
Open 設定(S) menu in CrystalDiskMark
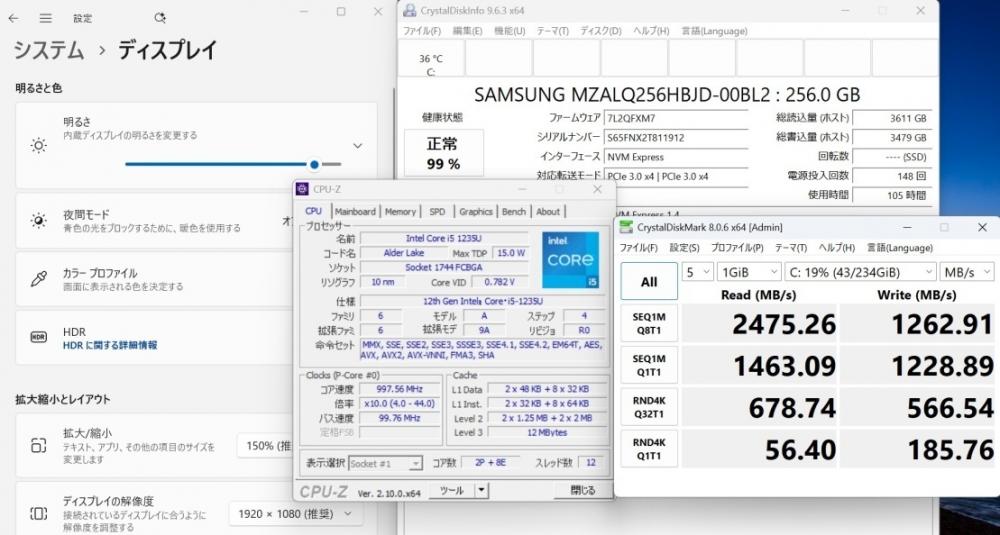point(684,247)
